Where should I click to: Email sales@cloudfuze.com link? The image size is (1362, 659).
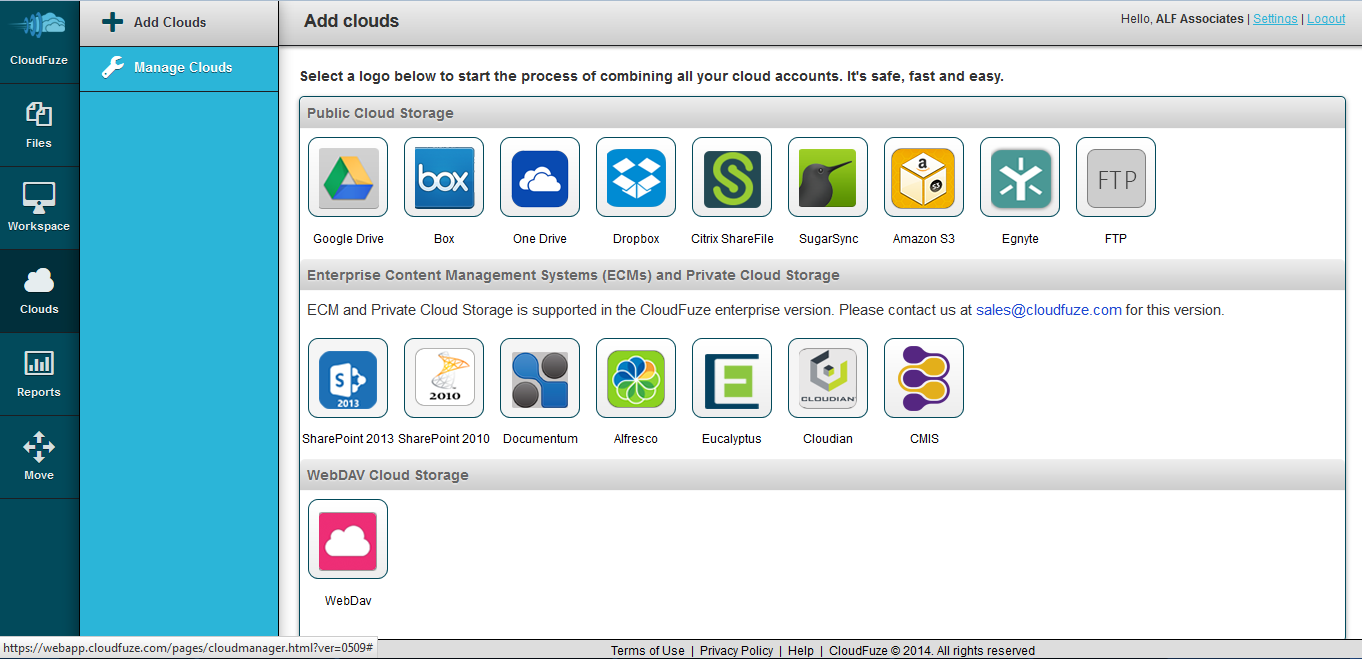pos(1049,310)
